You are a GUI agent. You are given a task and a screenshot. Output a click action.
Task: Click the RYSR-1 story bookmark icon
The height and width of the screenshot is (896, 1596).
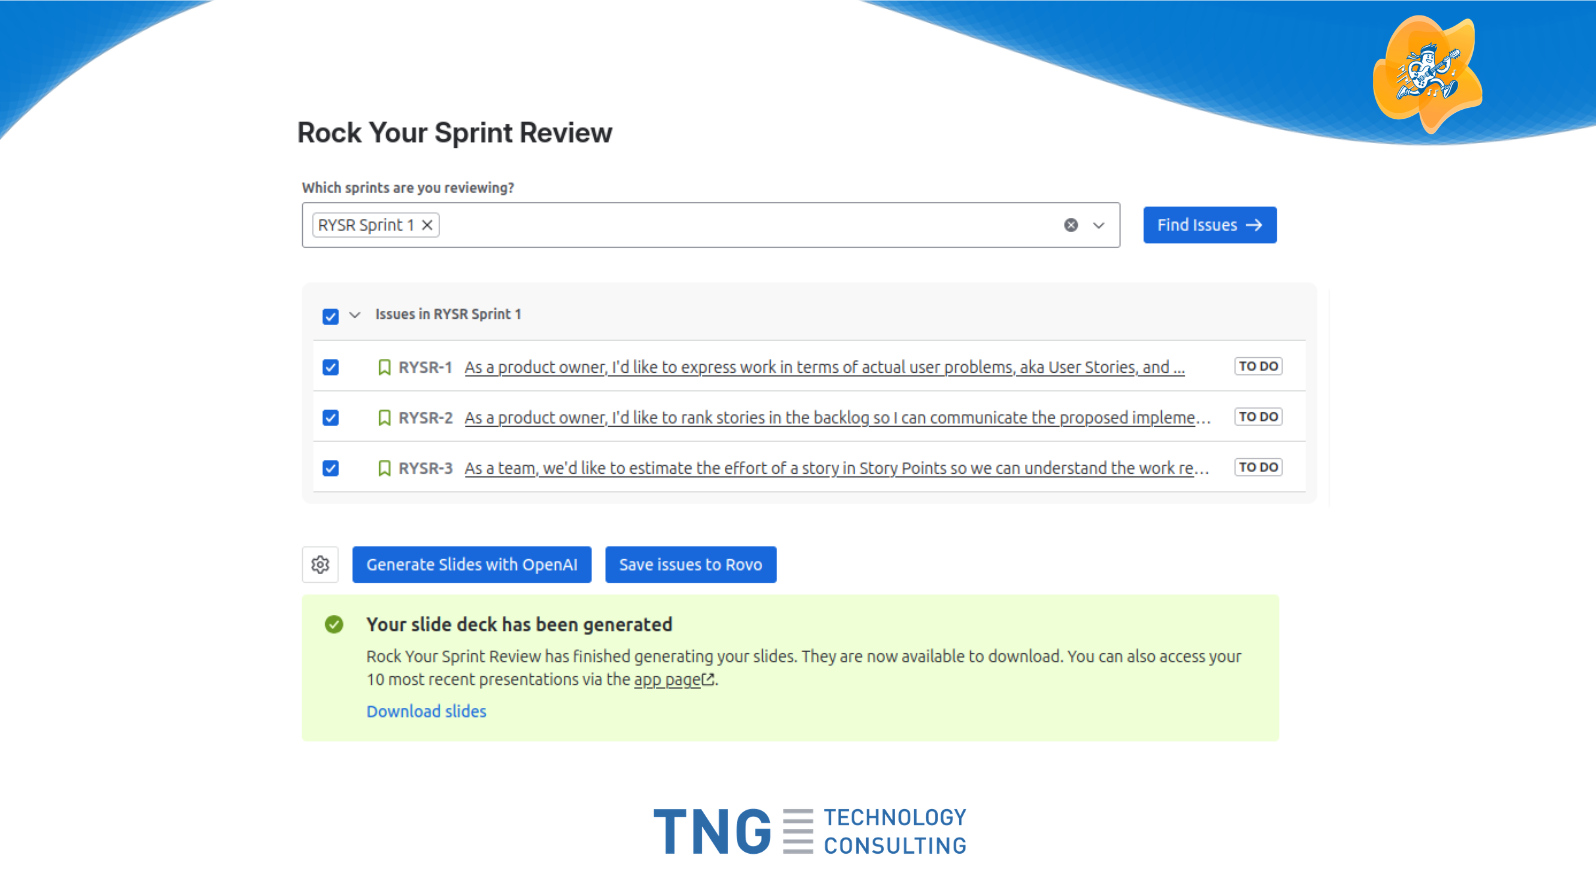[384, 367]
